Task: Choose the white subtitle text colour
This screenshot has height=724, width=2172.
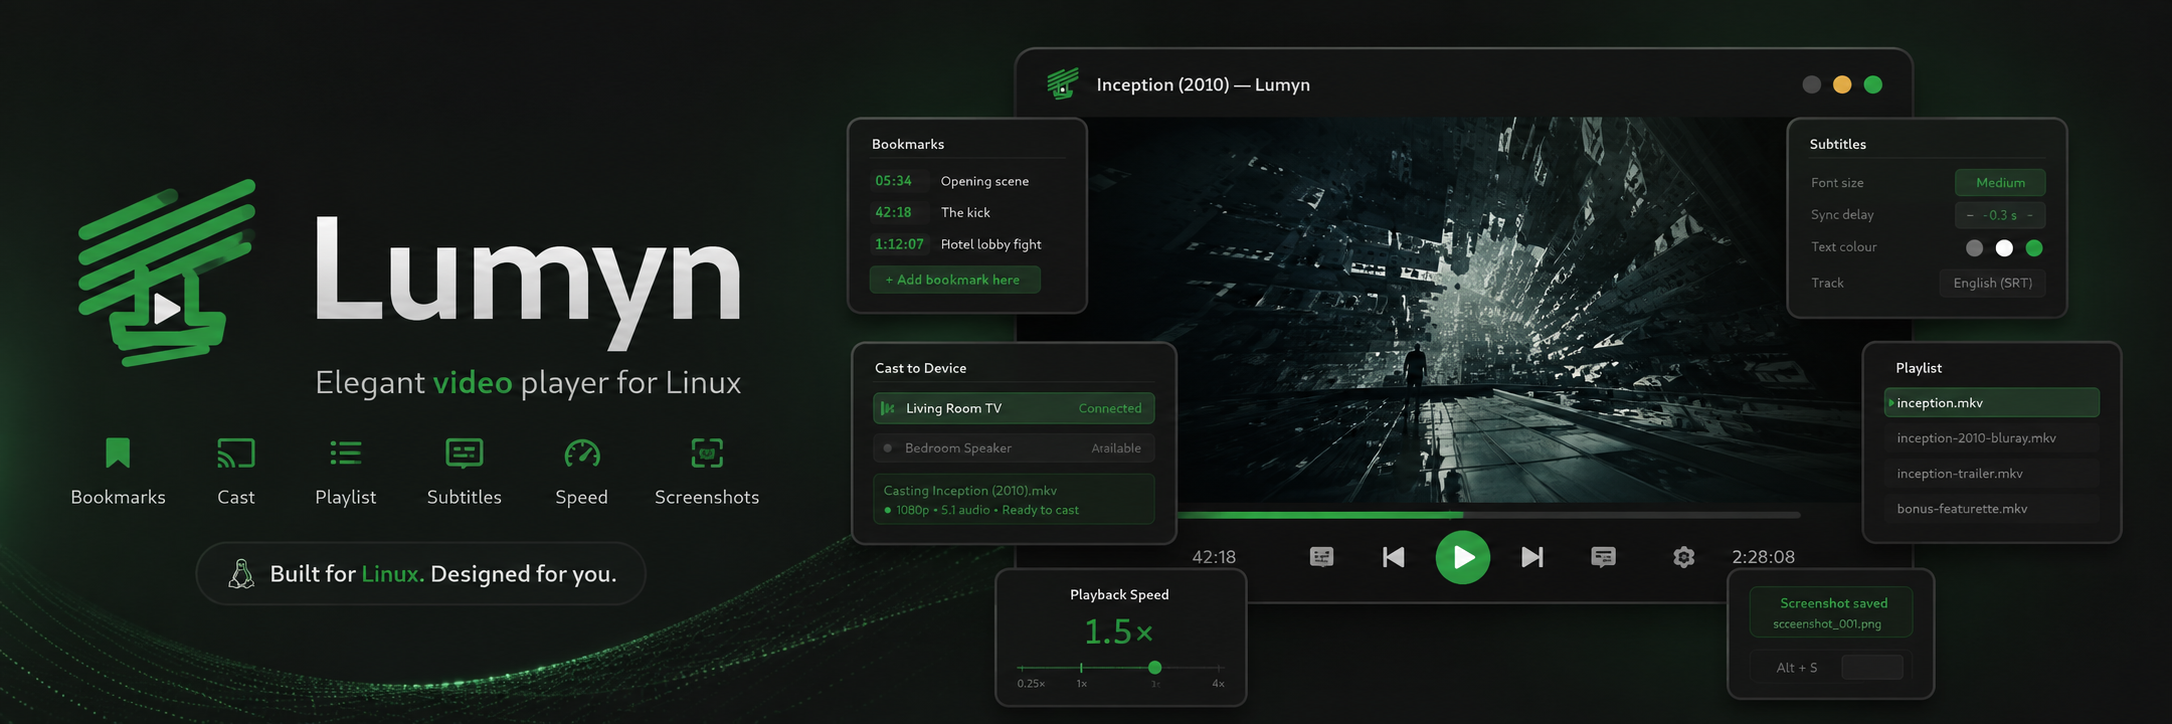Action: click(x=2004, y=248)
